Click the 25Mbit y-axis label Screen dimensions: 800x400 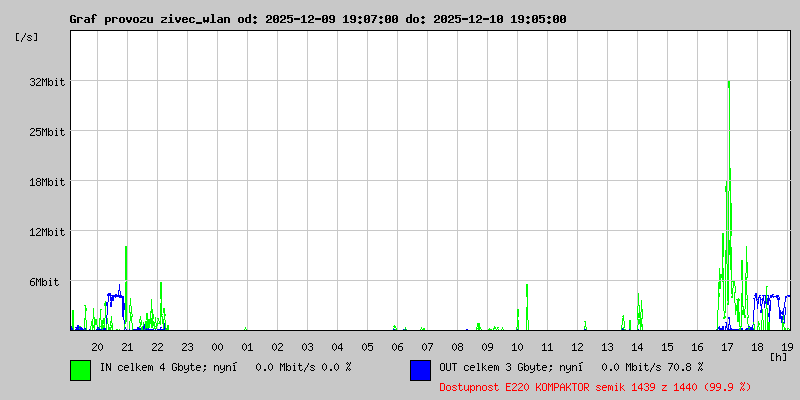[x=47, y=132]
